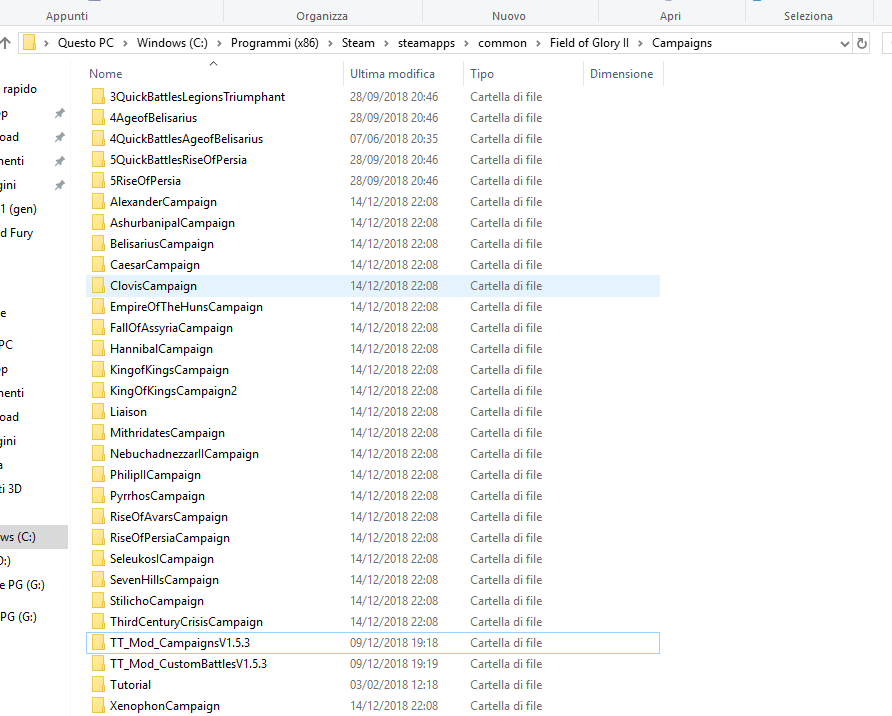Screen dimensions: 892x716
Task: Click the BelisariusCampaign folder icon
Action: tap(98, 244)
